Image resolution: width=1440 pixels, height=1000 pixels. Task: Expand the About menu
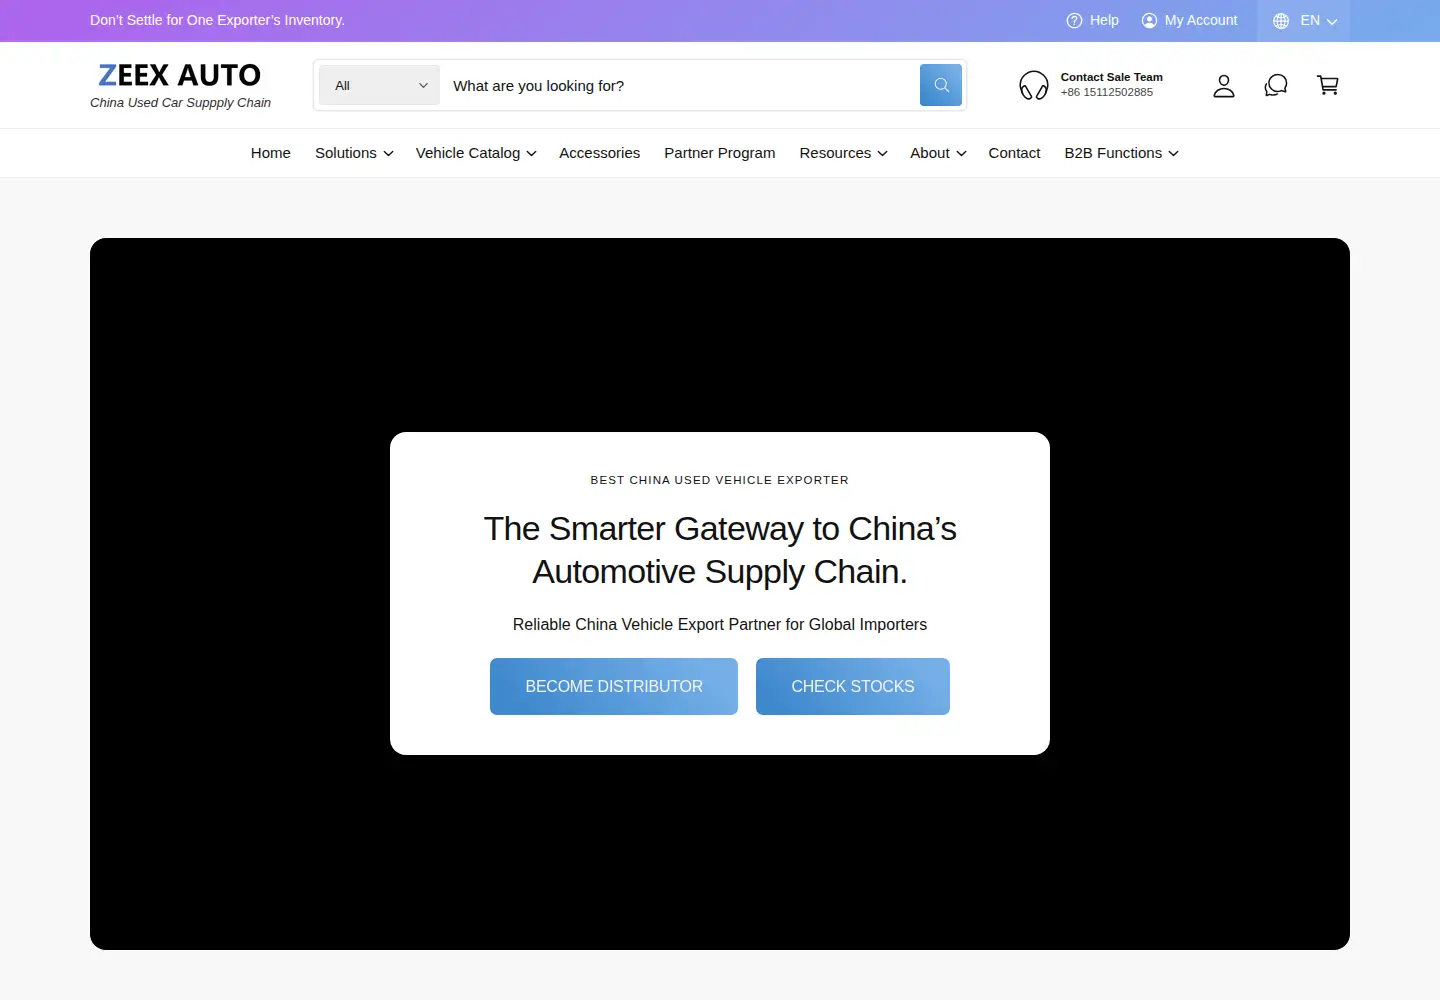[x=938, y=153]
